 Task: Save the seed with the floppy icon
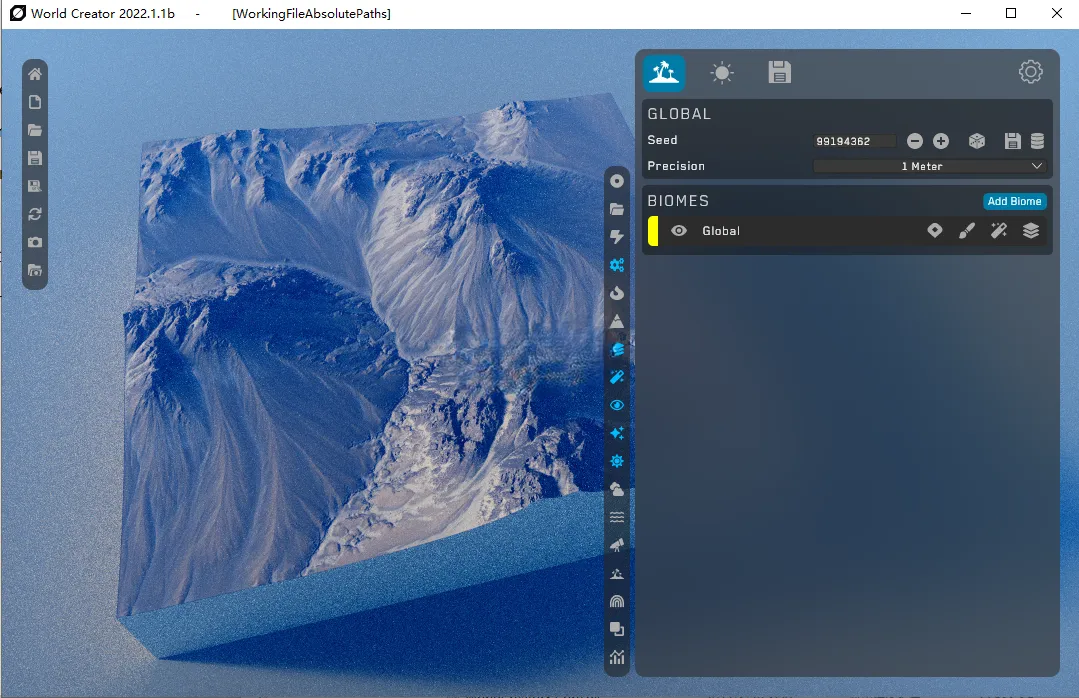(x=1012, y=141)
